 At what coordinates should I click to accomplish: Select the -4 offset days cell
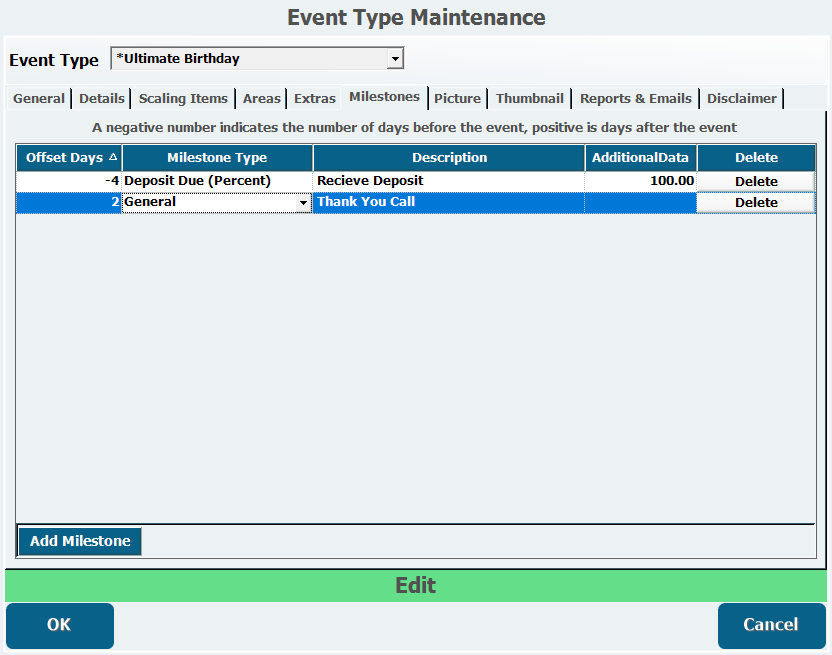click(69, 181)
